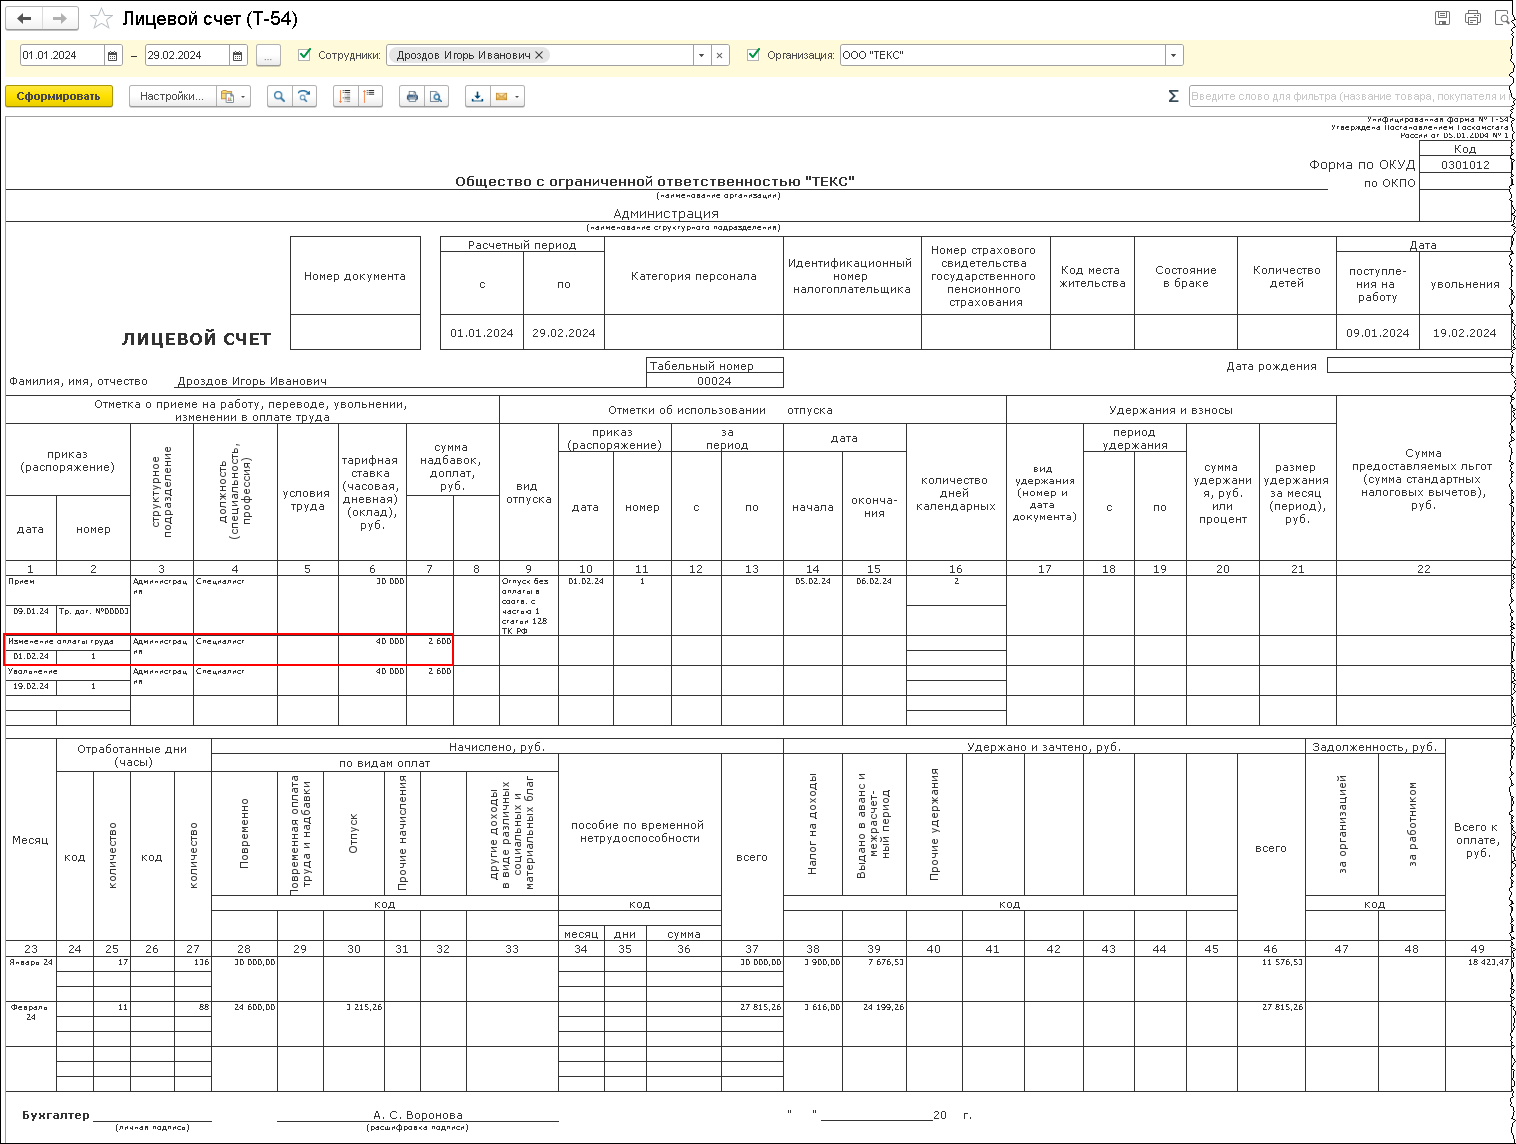Click the Дата рождения label

pos(1271,366)
